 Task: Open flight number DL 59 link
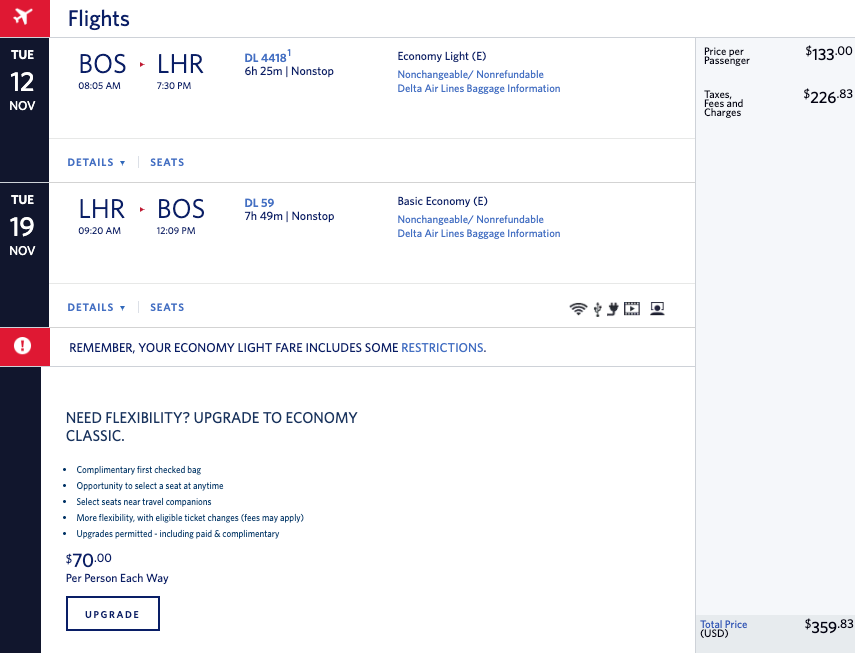[259, 203]
